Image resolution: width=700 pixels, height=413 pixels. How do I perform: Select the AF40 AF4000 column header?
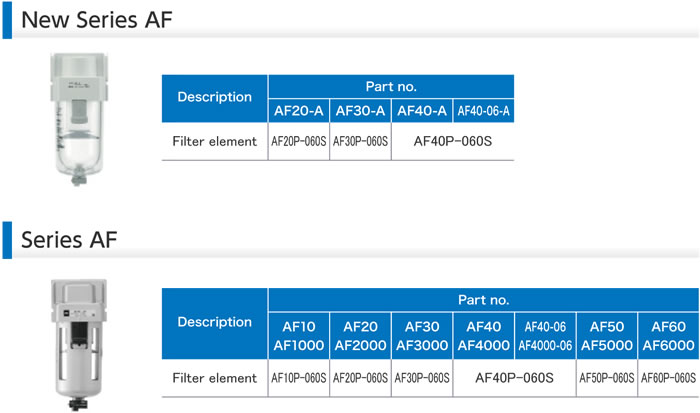coord(484,335)
